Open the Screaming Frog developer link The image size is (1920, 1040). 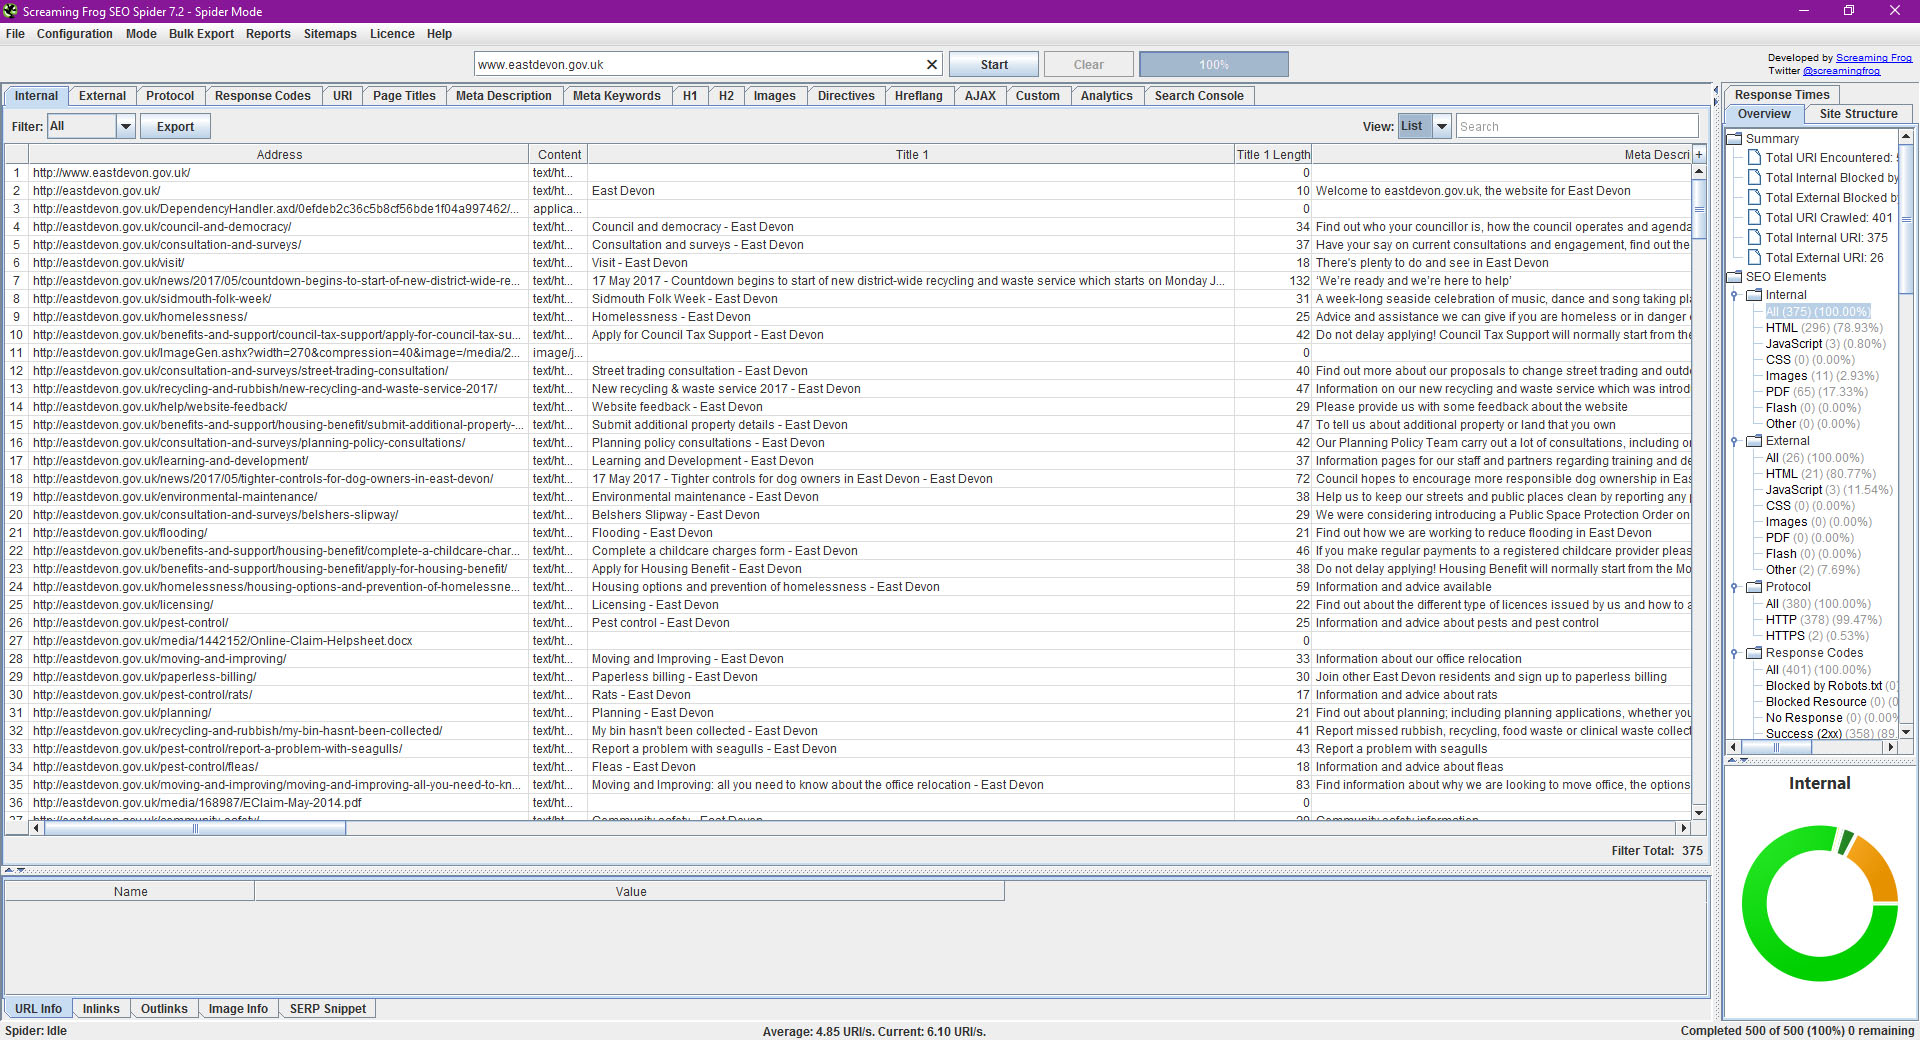point(1873,58)
